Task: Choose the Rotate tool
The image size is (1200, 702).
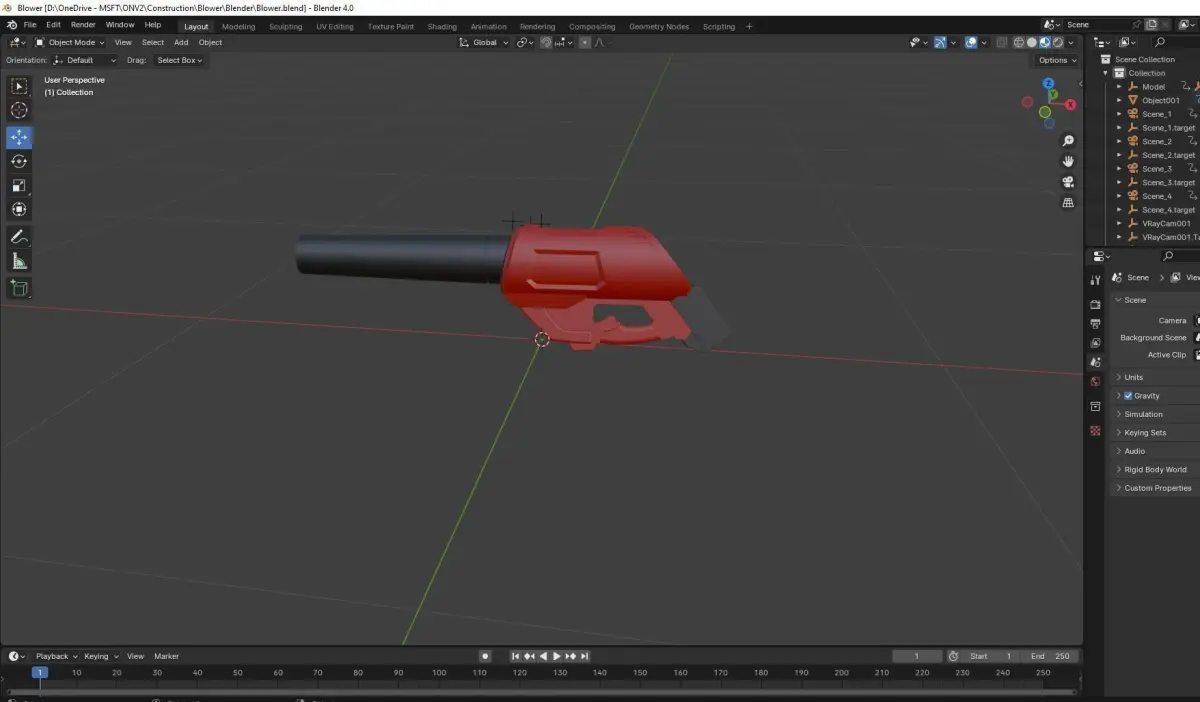Action: click(x=19, y=161)
